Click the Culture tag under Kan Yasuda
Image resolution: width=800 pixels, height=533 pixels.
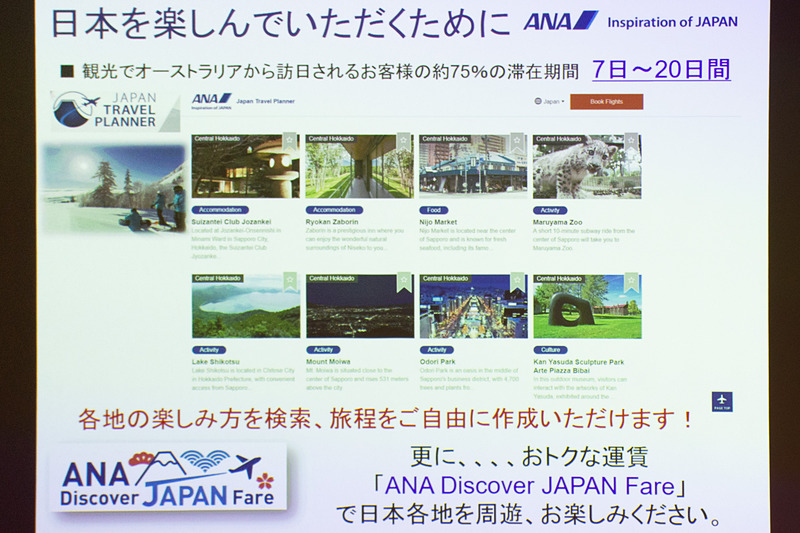[x=551, y=350]
